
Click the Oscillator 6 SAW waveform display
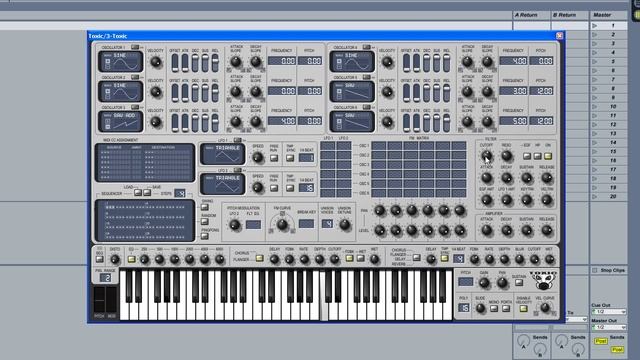pyautogui.click(x=352, y=121)
